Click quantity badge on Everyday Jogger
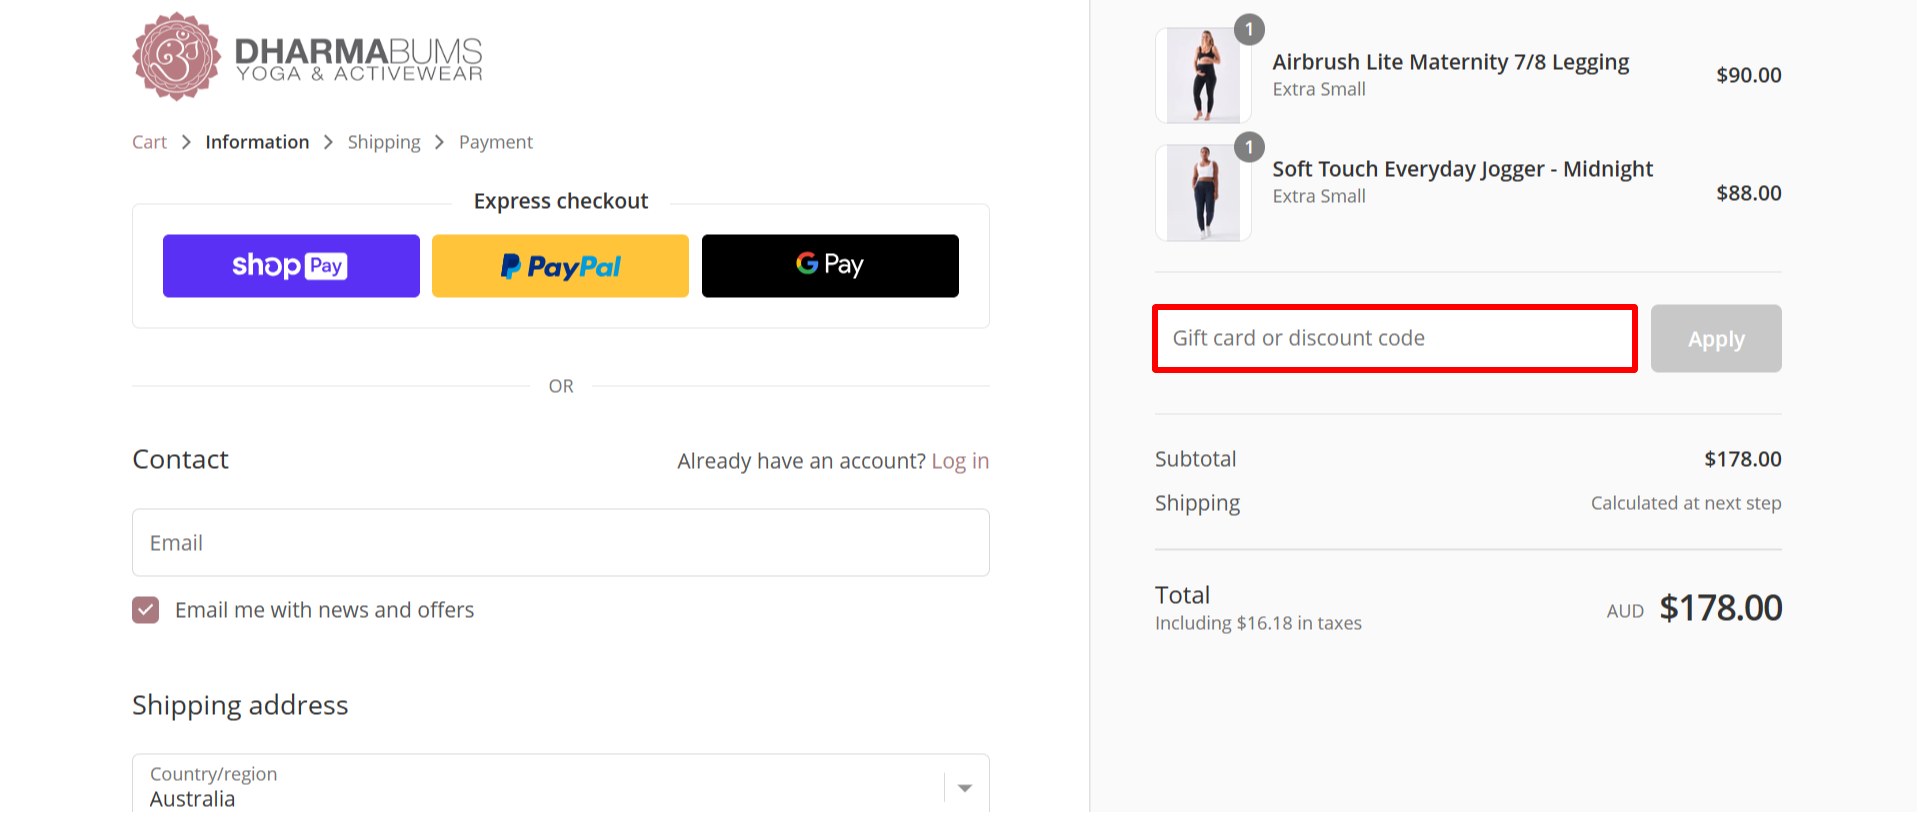Screen dimensions: 1917x828 1249,147
